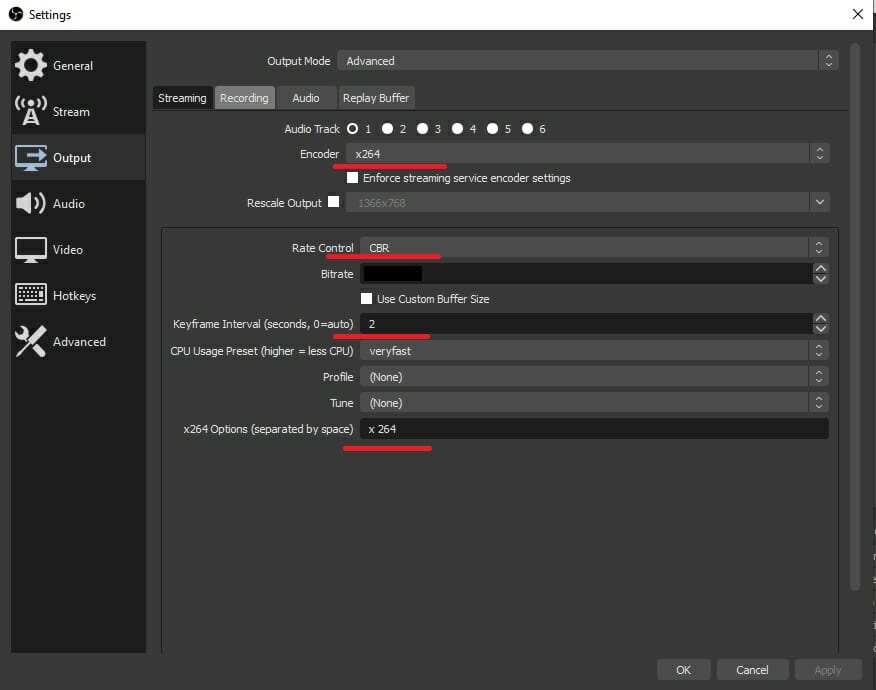876x690 pixels.
Task: Close the Settings window
Action: pos(858,14)
